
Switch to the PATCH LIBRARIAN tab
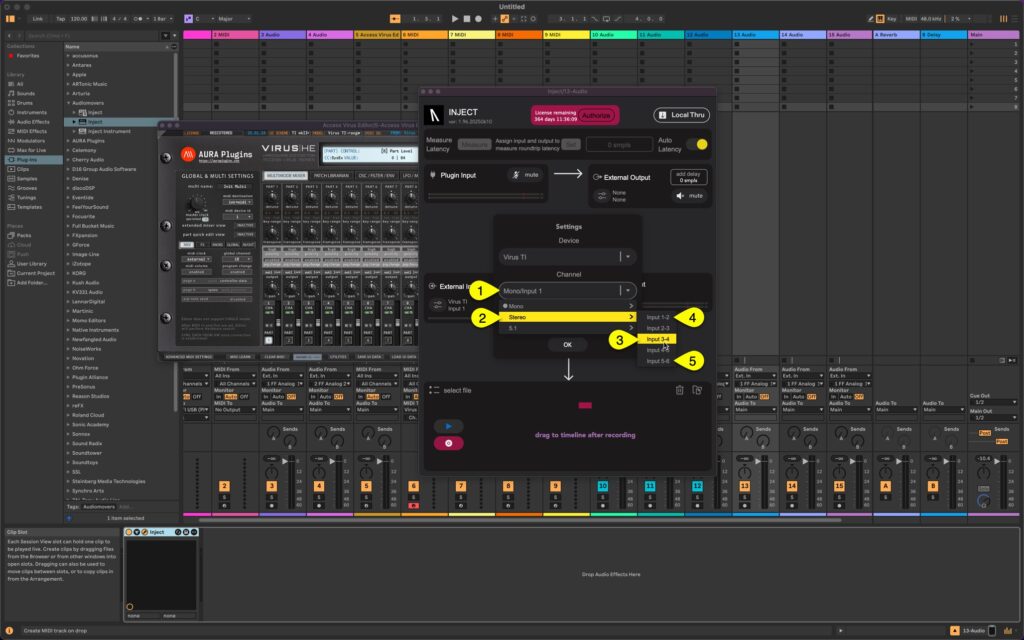click(331, 174)
